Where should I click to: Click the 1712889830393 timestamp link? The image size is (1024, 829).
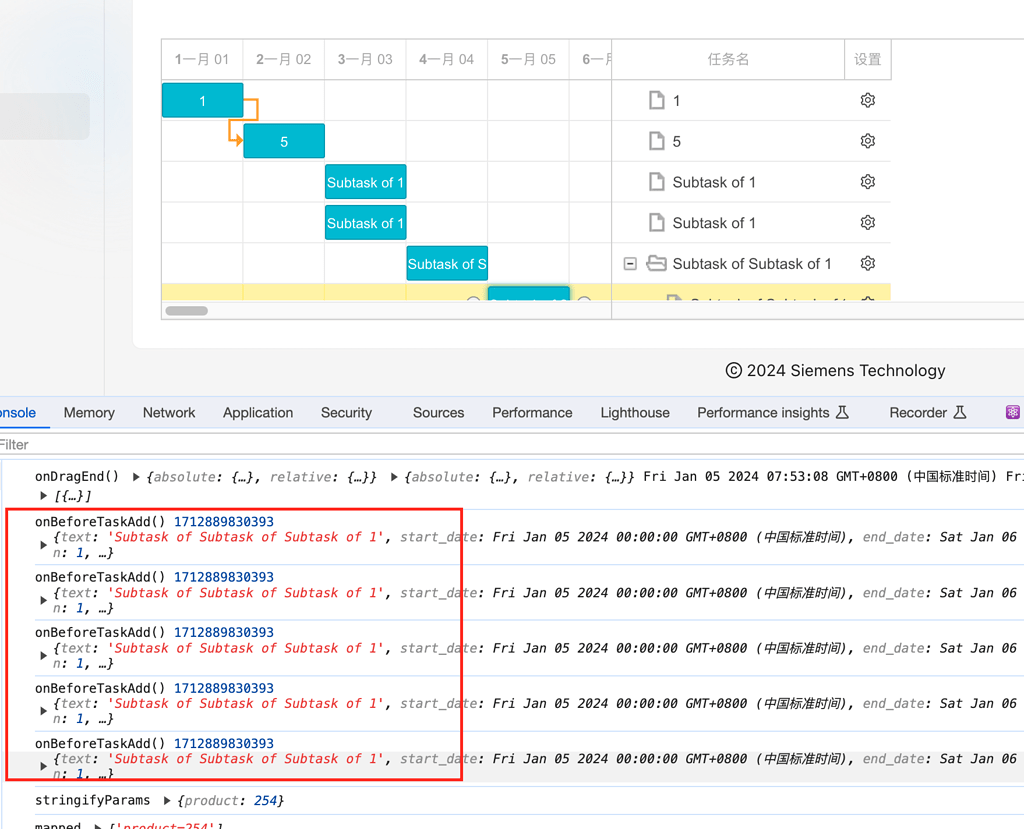(223, 520)
